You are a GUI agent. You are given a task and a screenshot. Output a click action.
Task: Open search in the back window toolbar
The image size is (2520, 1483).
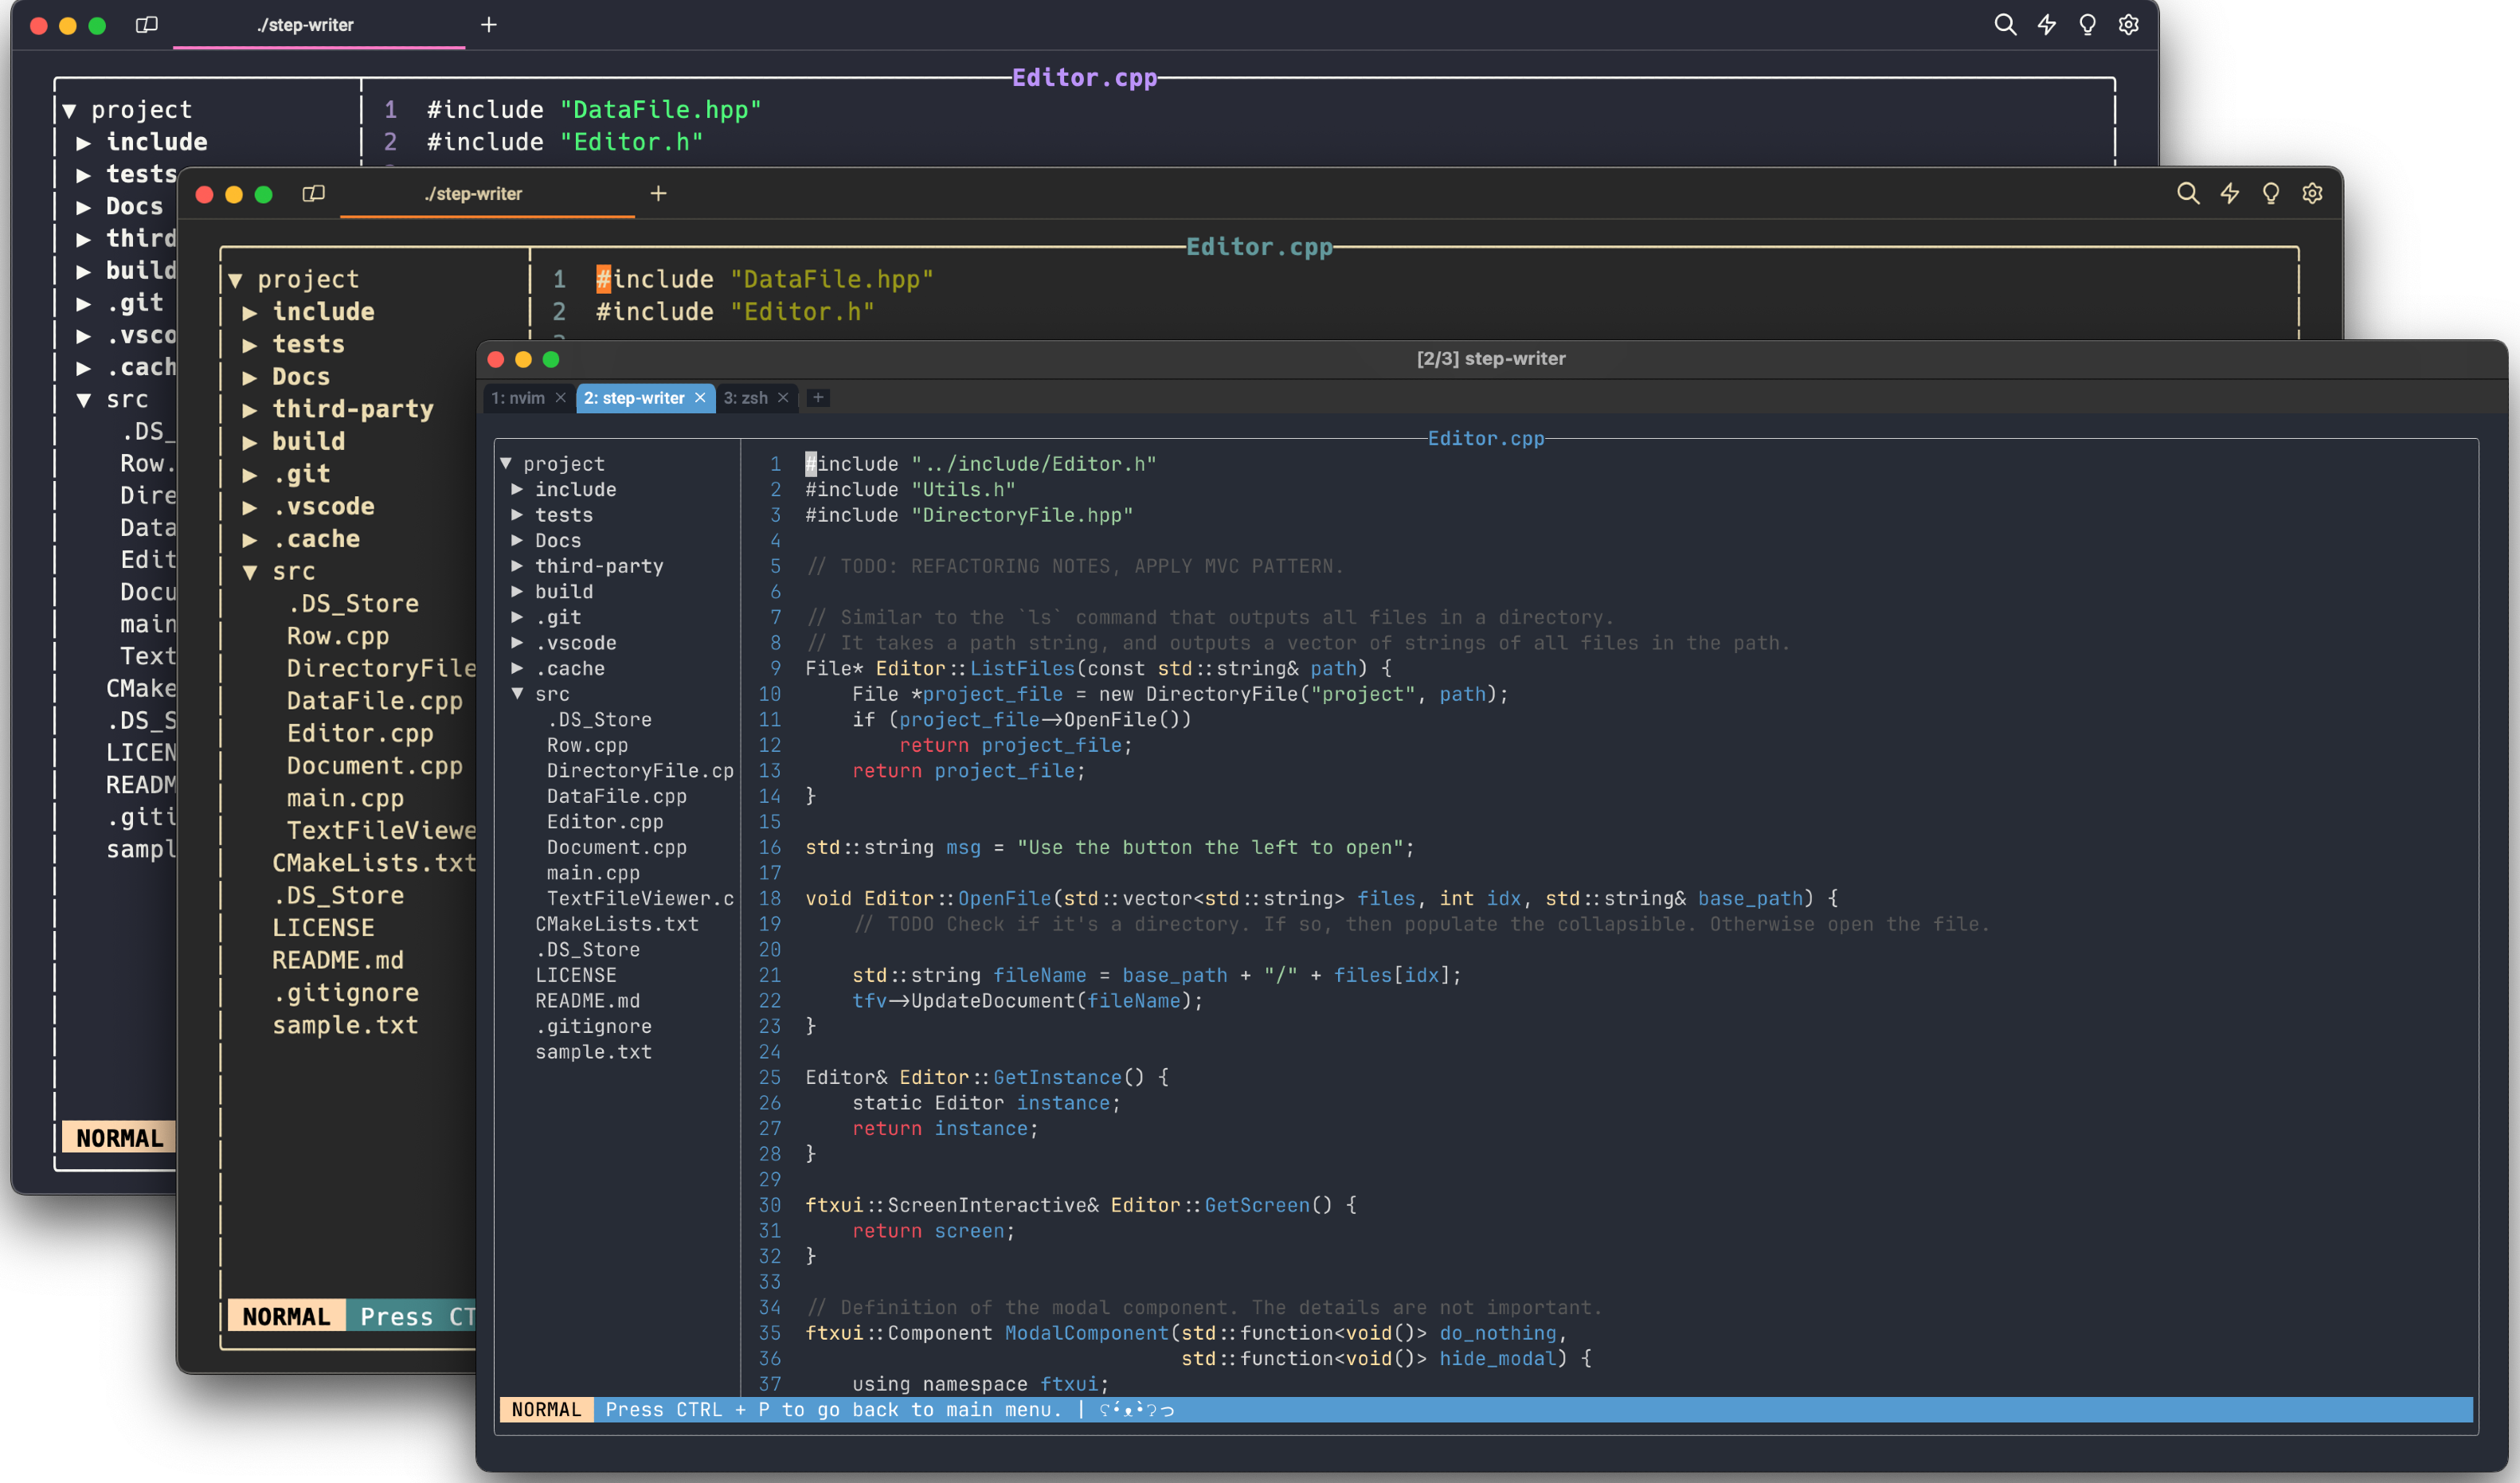[x=2004, y=25]
